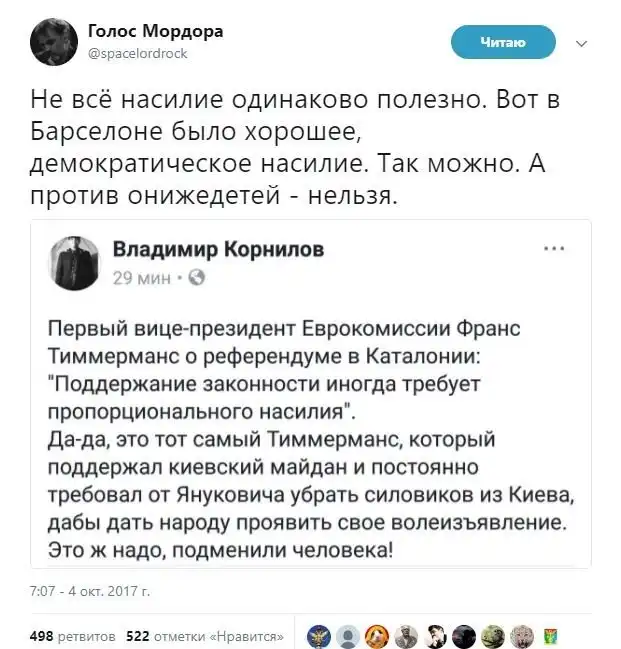
Task: Click the leopard face liker avatar
Action: click(522, 634)
